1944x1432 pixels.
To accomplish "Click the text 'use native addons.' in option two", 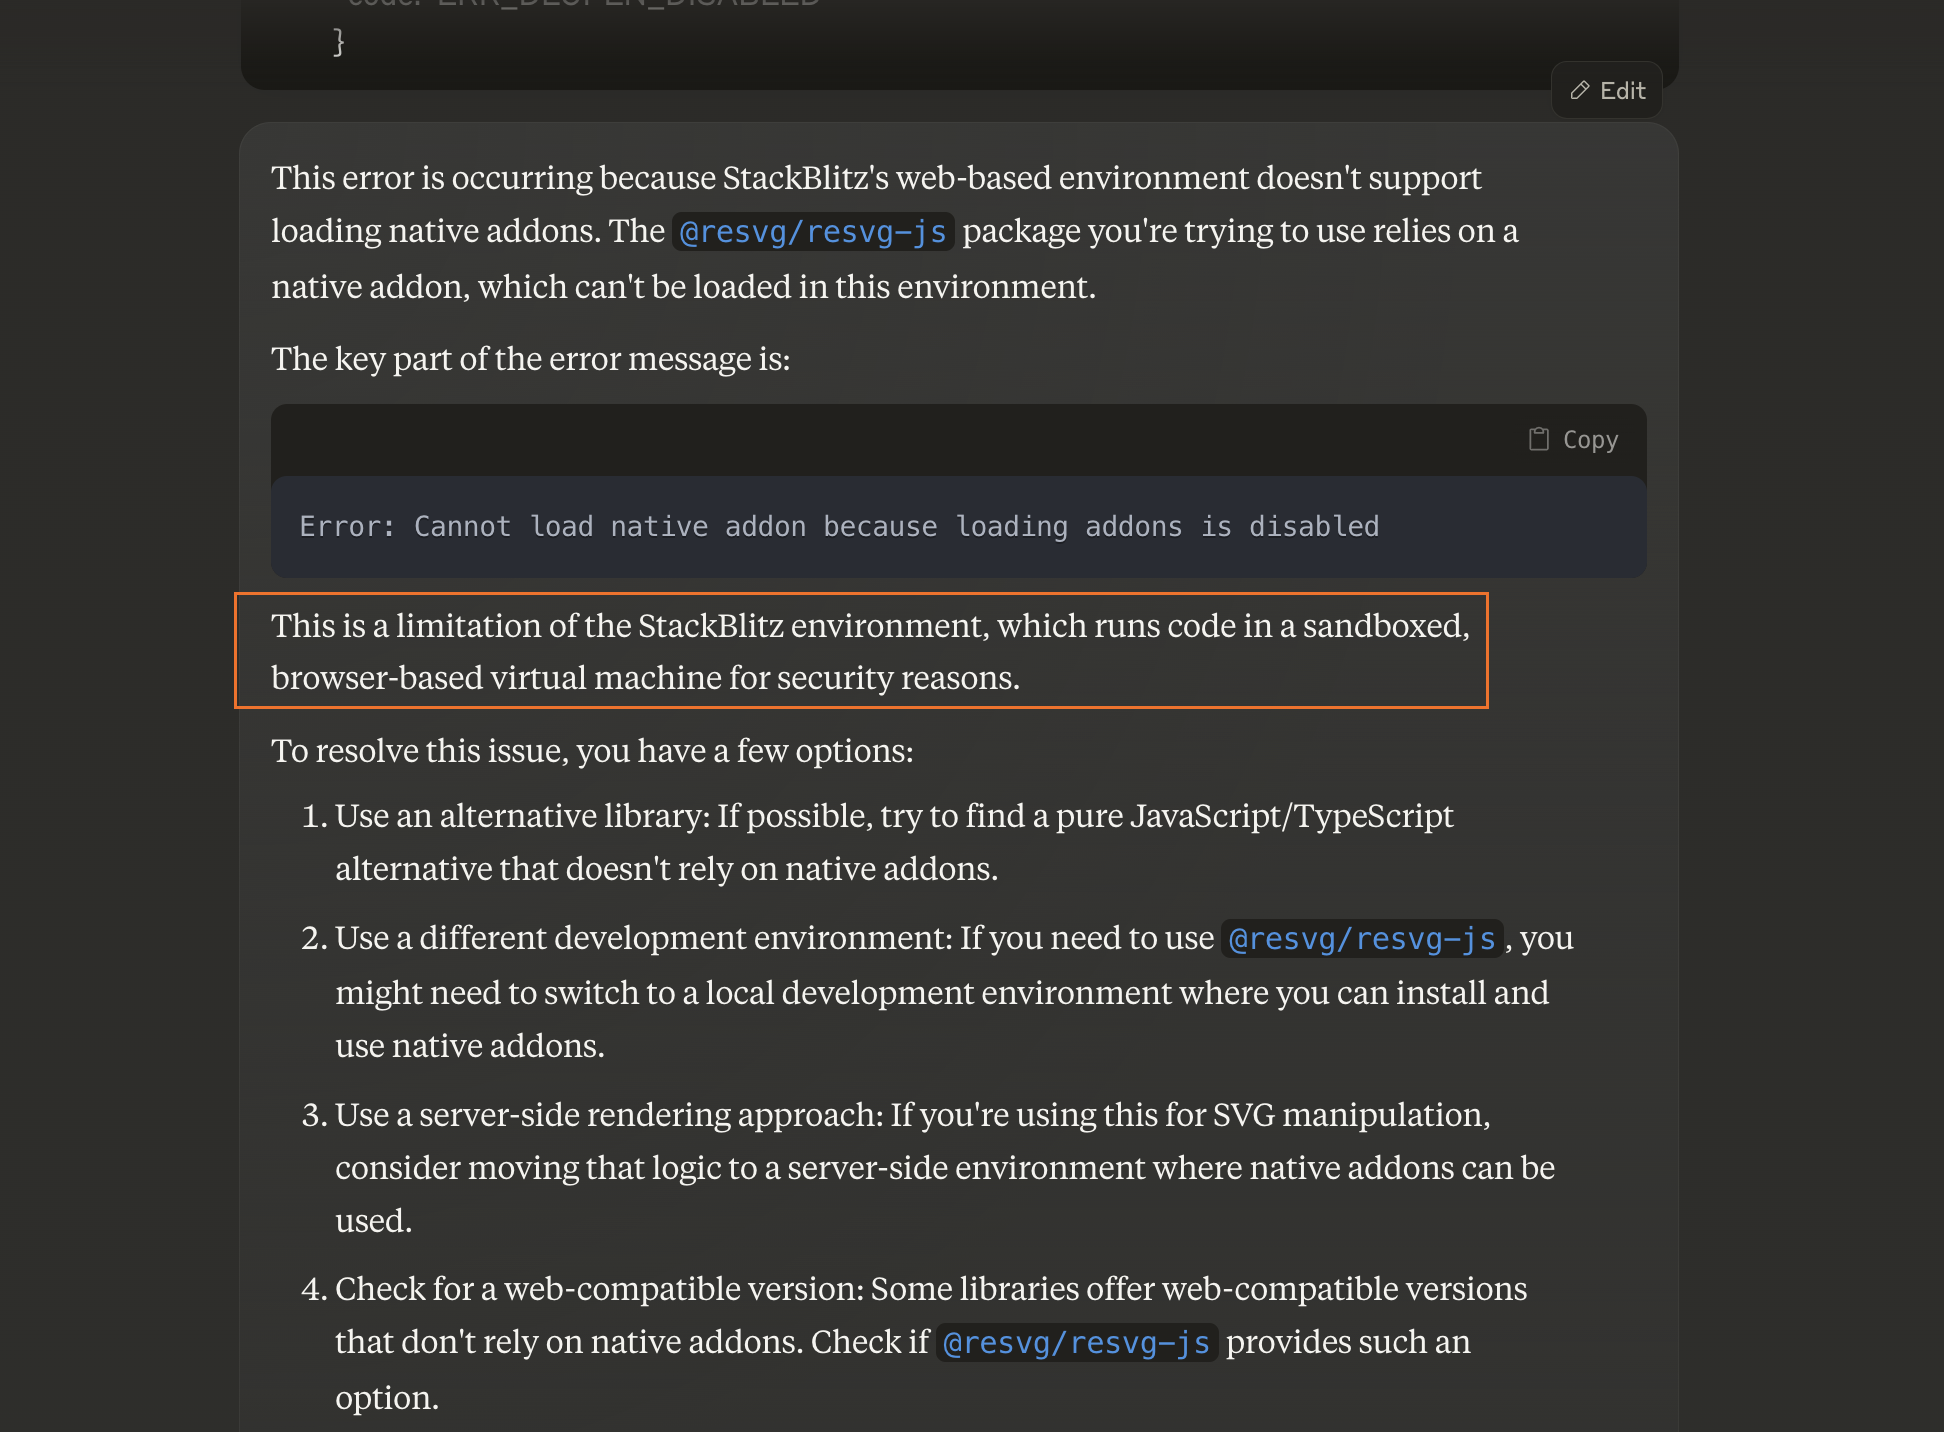I will 470,1046.
